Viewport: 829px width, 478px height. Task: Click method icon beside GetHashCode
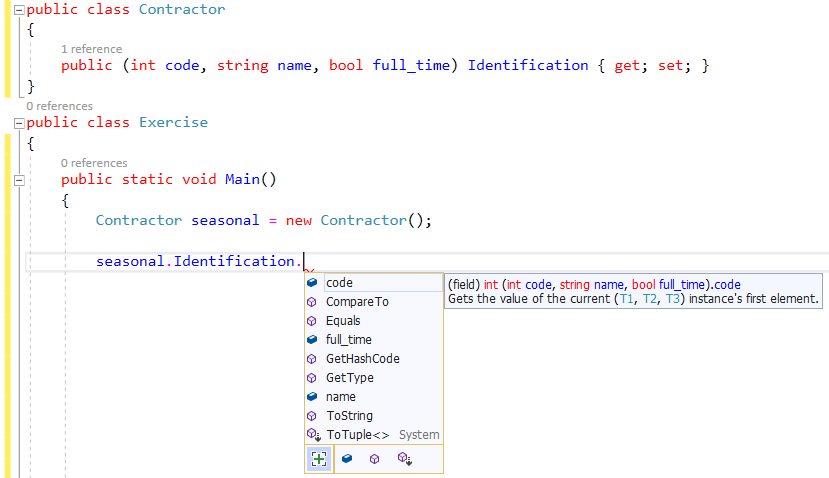pos(312,359)
